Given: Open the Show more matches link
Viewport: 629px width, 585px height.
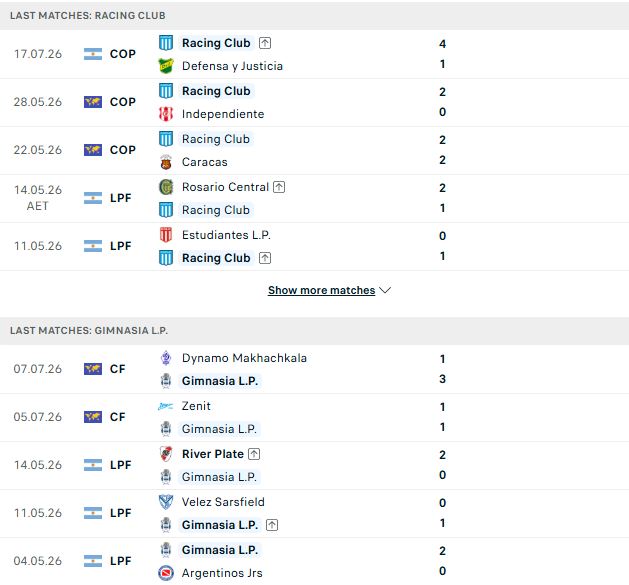Looking at the screenshot, I should coord(321,290).
